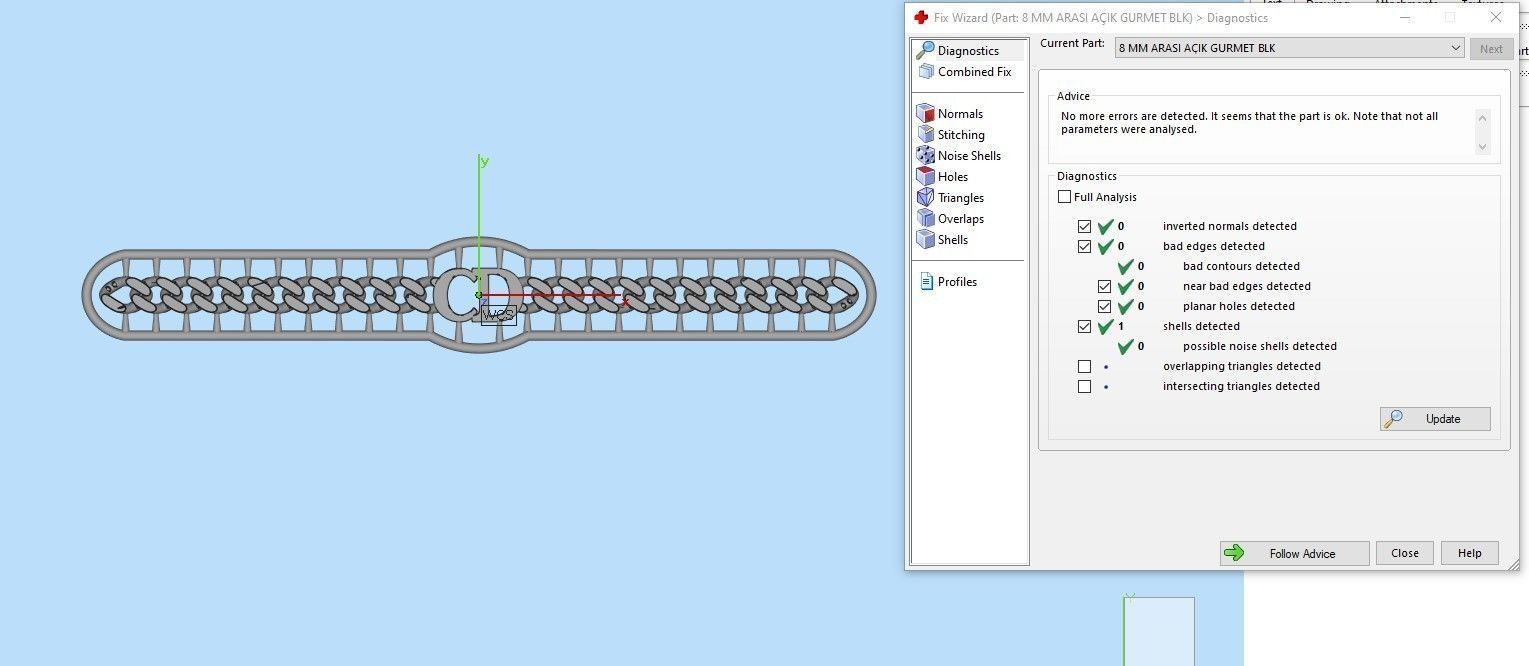
Task: Open the Current Part dropdown
Action: tap(1290, 48)
